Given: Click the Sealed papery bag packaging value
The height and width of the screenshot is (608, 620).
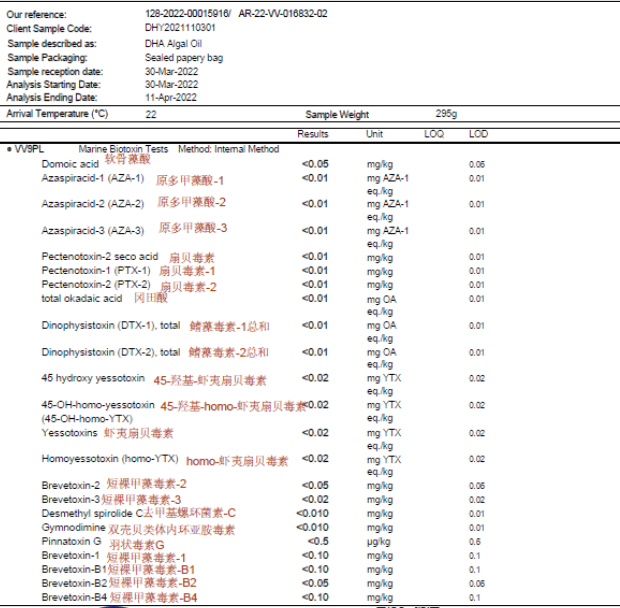Looking at the screenshot, I should pos(184,58).
